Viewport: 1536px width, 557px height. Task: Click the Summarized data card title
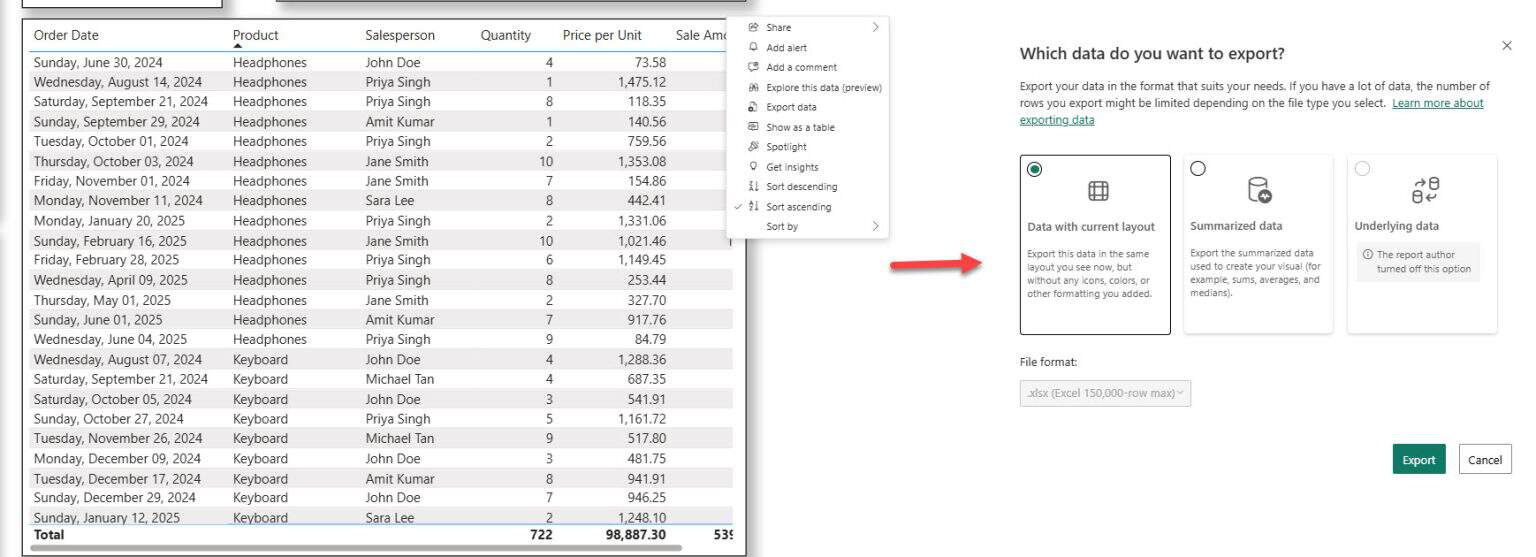1236,226
